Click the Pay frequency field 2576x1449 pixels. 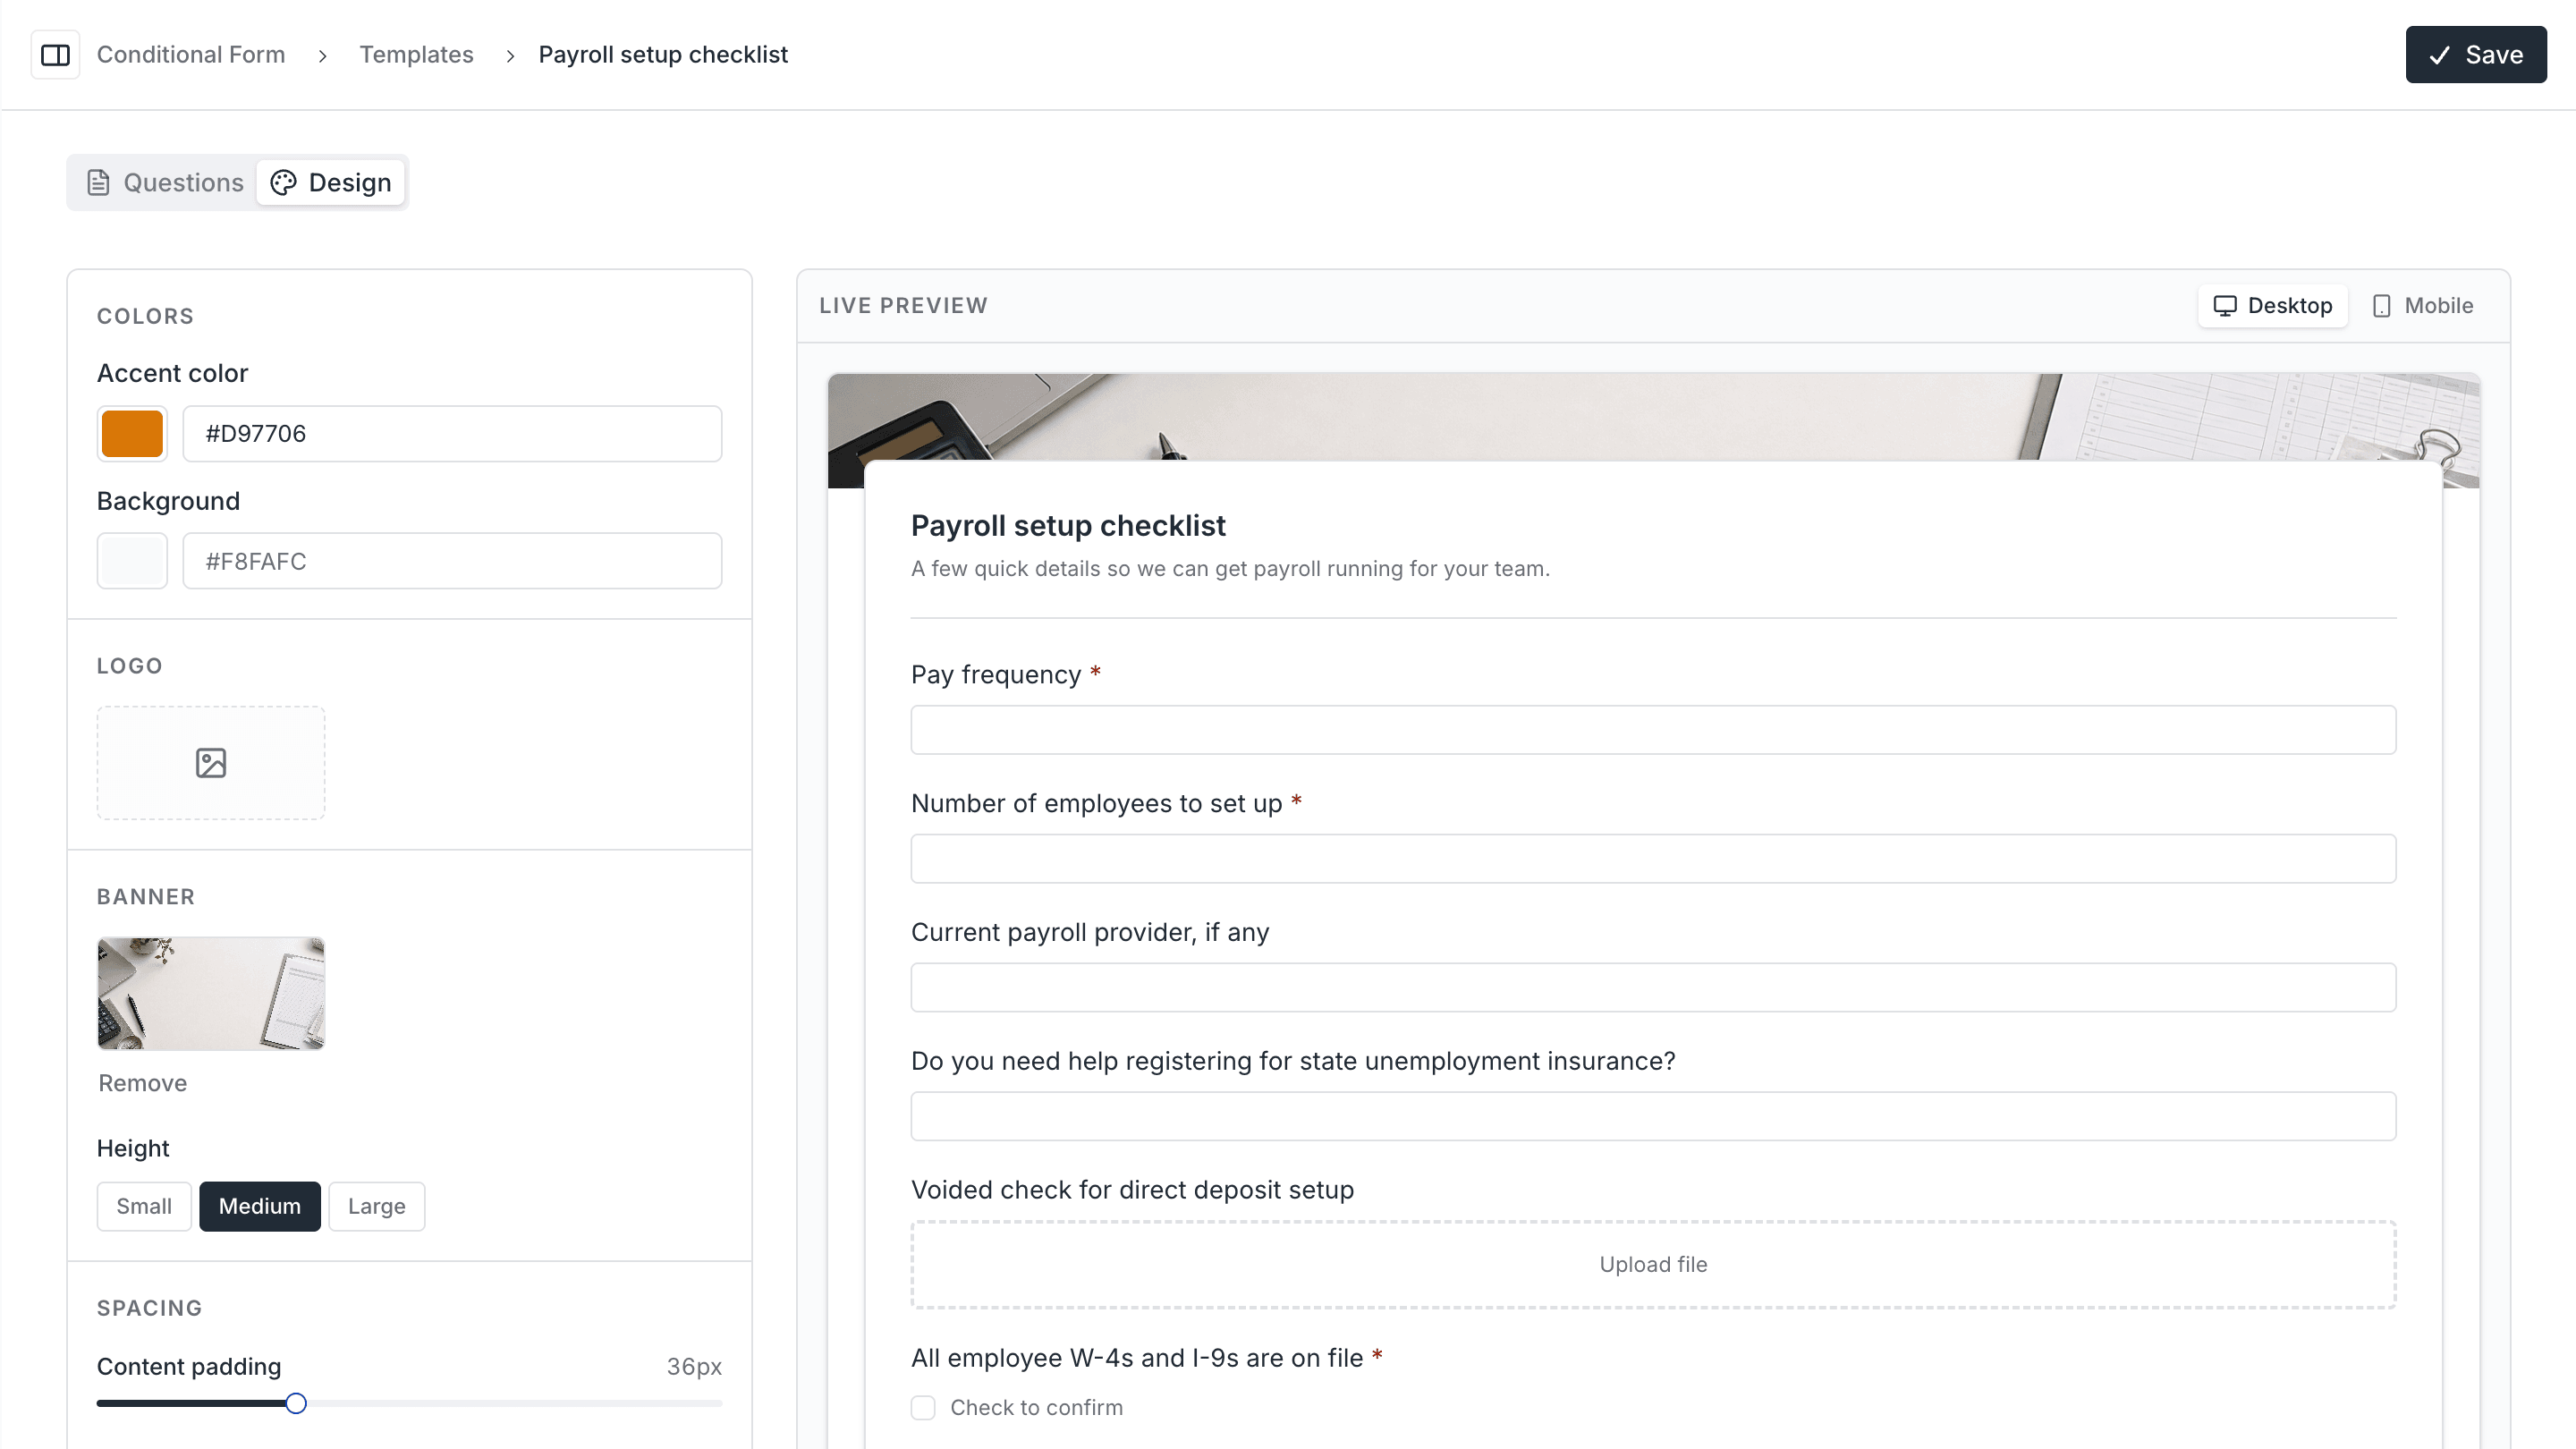tap(1653, 730)
